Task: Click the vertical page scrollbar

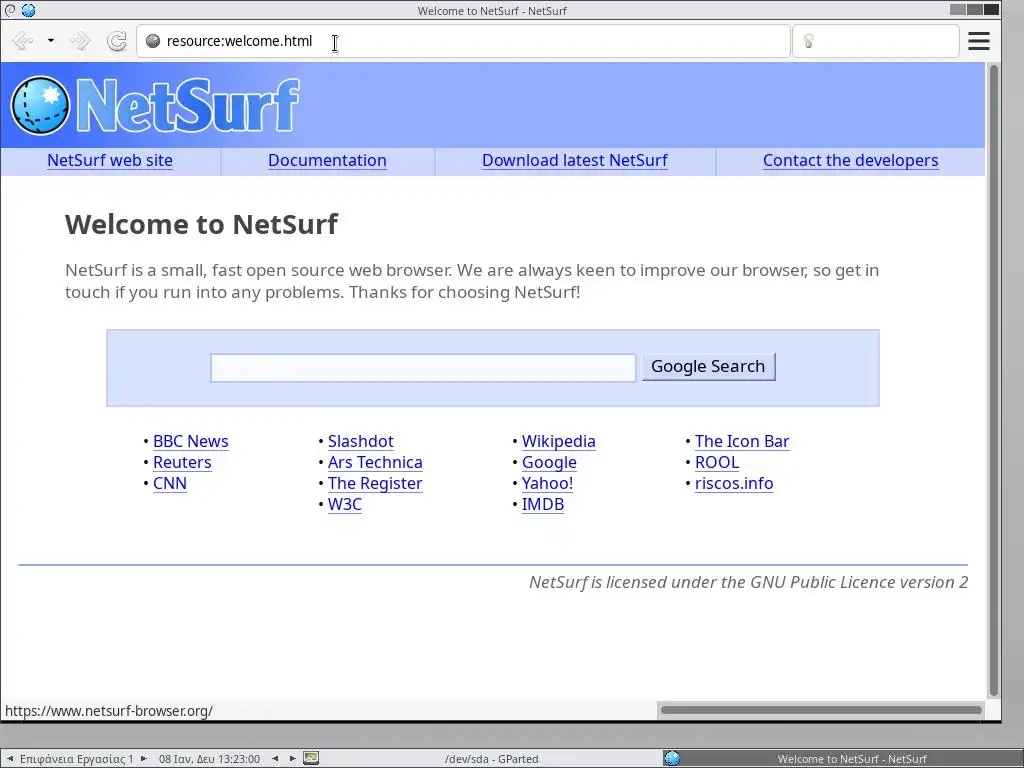Action: pos(994,380)
